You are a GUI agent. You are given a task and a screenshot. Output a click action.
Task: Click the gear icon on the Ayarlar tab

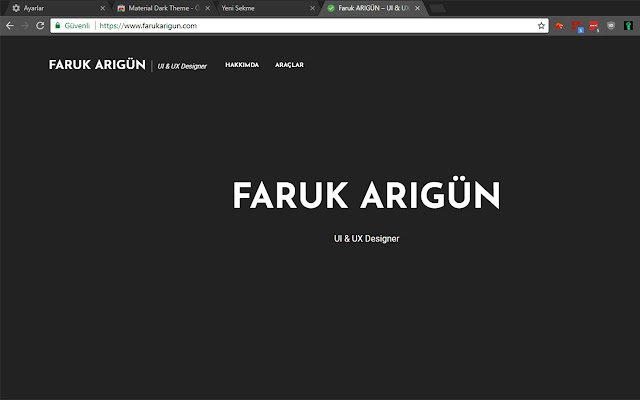click(x=16, y=8)
